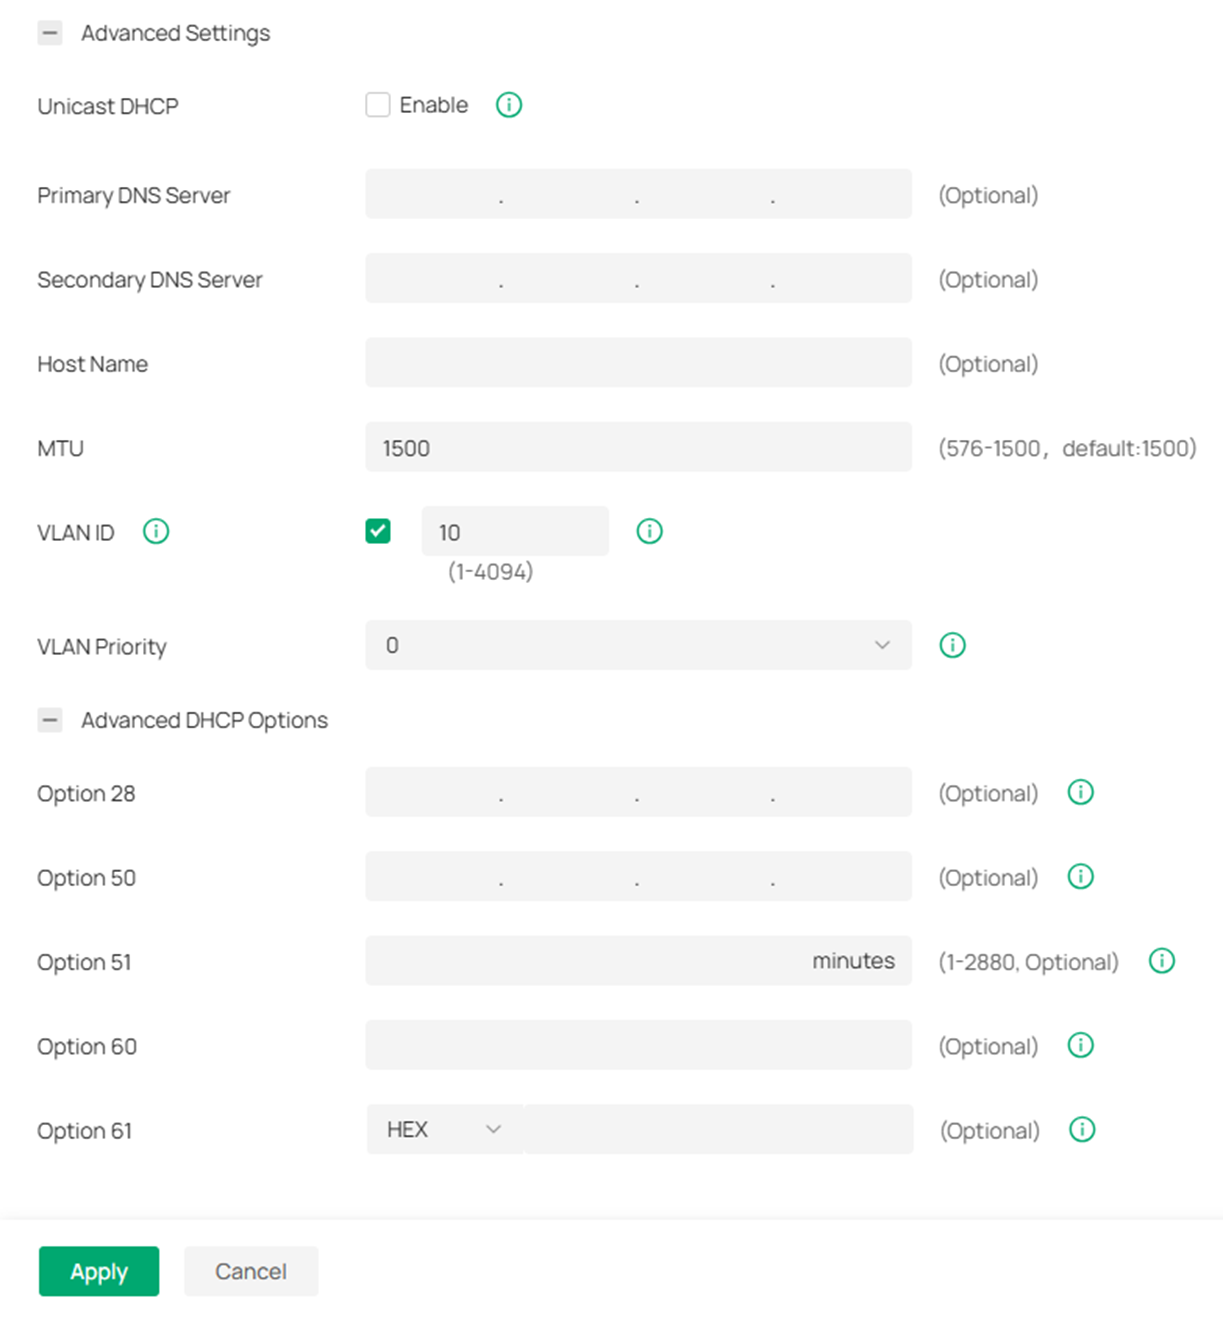Collapse the Advanced DHCP Options section
This screenshot has height=1326, width=1223.
[x=49, y=719]
